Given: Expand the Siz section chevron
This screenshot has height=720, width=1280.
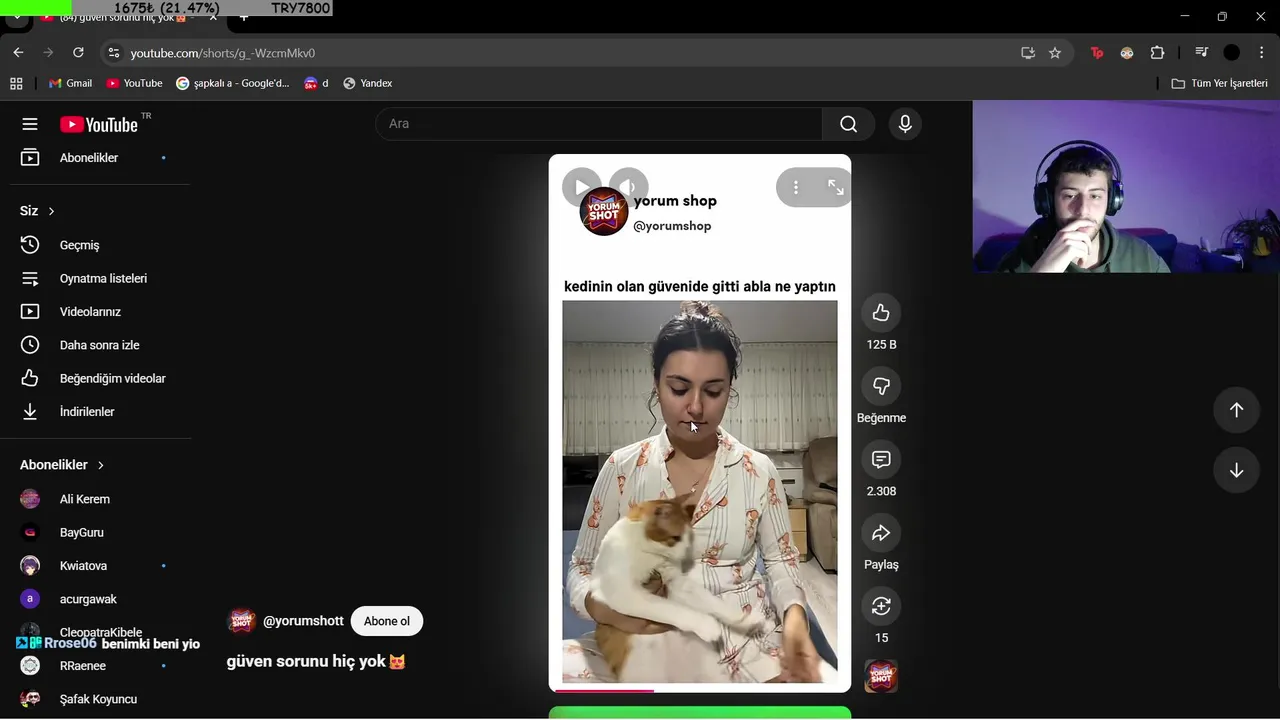Looking at the screenshot, I should pos(51,211).
